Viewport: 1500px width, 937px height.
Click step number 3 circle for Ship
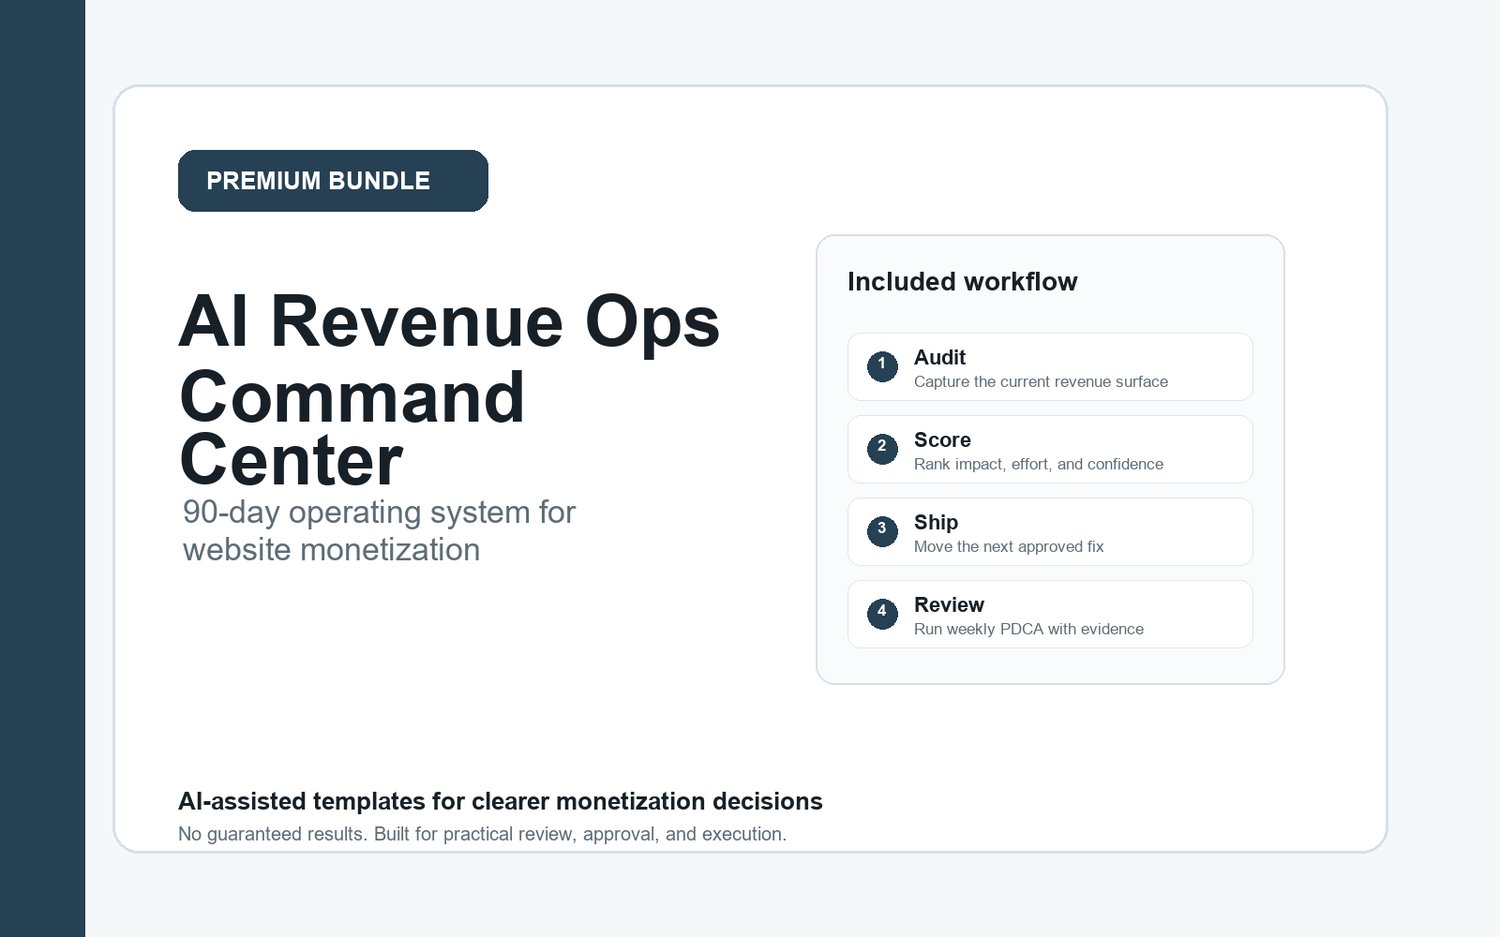[x=882, y=532]
